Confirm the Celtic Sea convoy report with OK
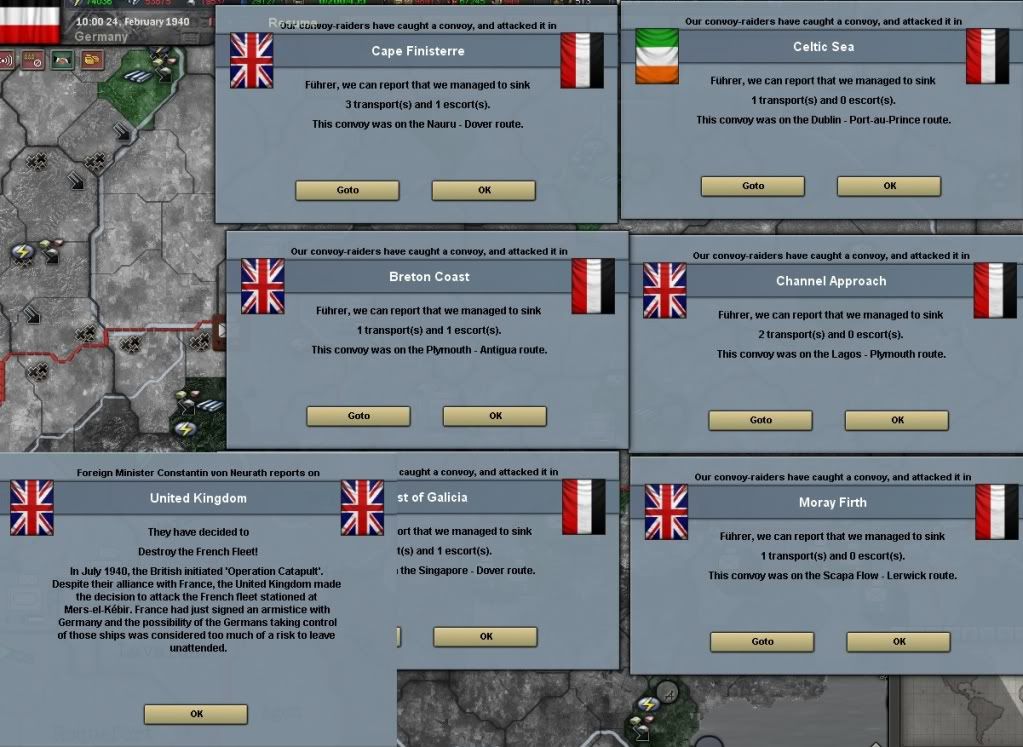This screenshot has height=747, width=1023. (889, 186)
